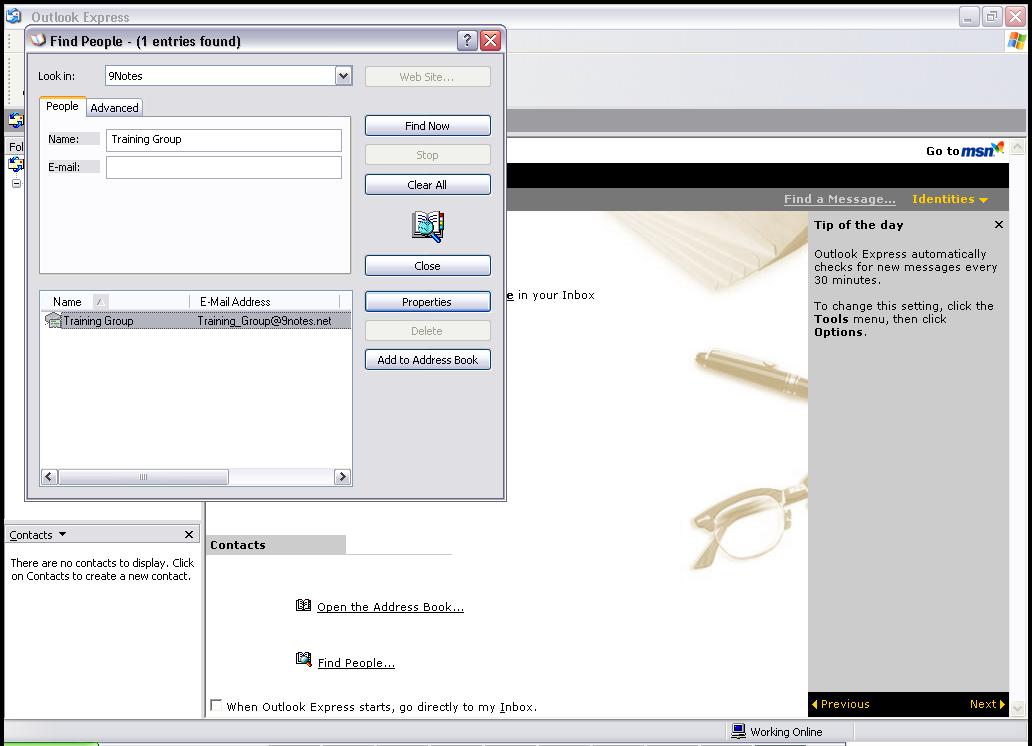Close the Contacts pane with its X

[189, 534]
